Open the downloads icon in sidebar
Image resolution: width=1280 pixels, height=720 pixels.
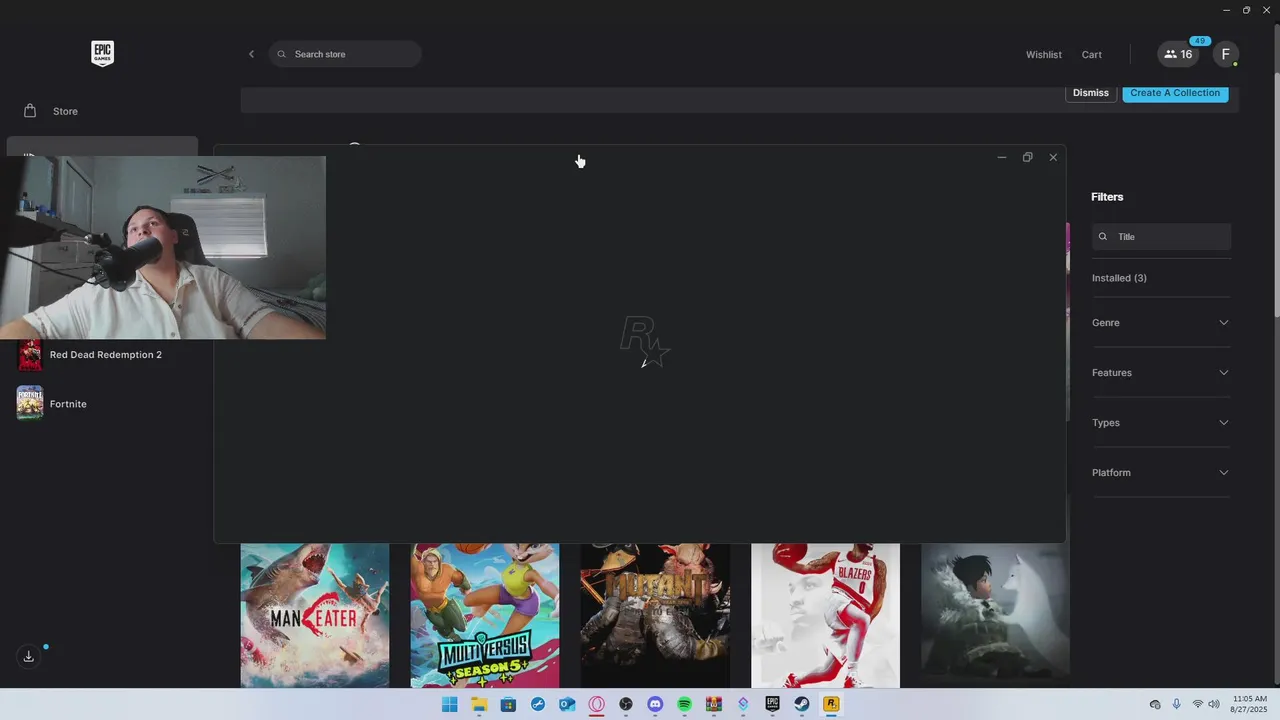tap(29, 656)
